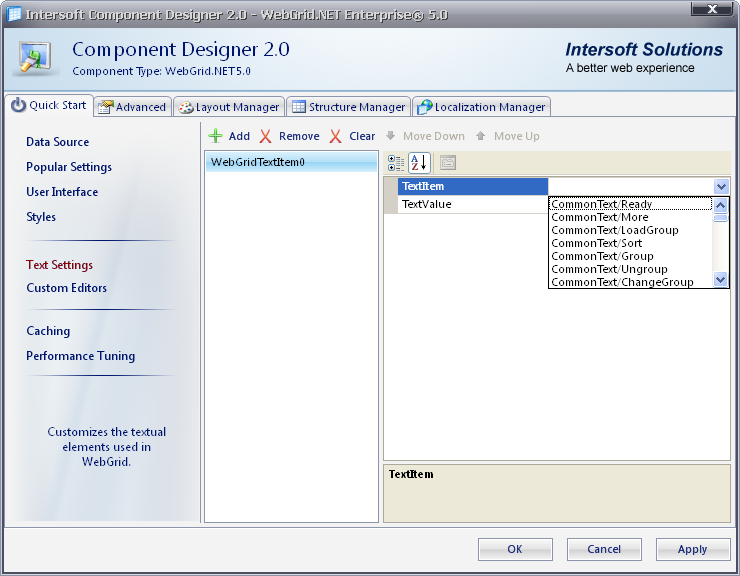Click the Localization Manager globe icon

[425, 107]
